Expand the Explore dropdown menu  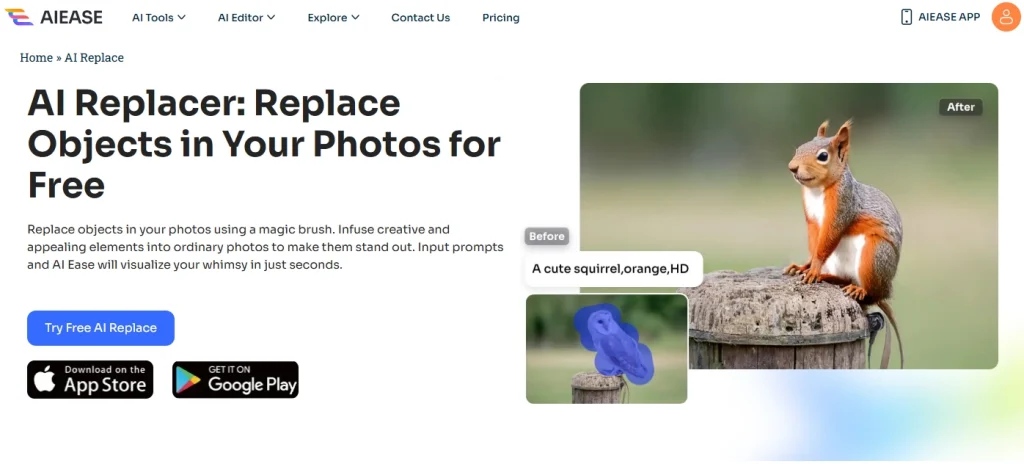(x=333, y=18)
